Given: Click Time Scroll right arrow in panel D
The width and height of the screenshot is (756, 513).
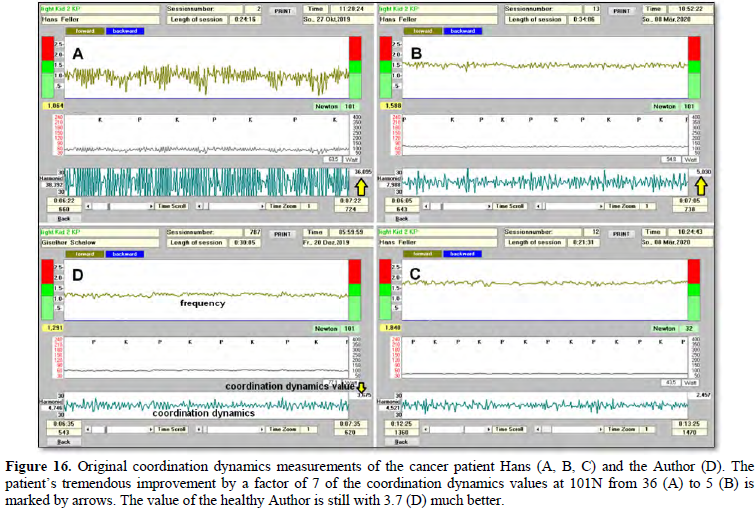Looking at the screenshot, I should (x=151, y=429).
